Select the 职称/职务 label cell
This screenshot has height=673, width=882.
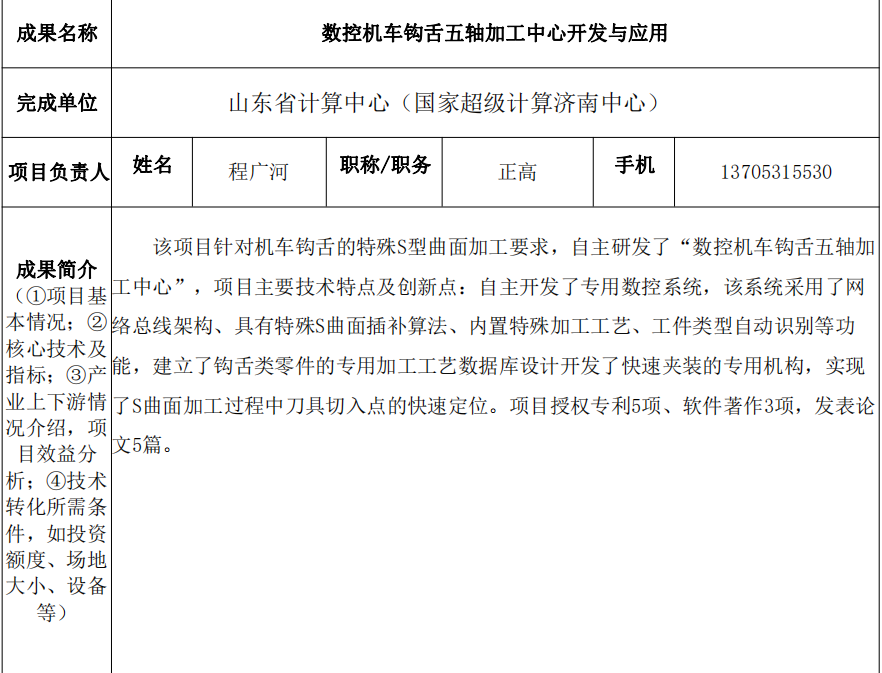click(x=385, y=166)
